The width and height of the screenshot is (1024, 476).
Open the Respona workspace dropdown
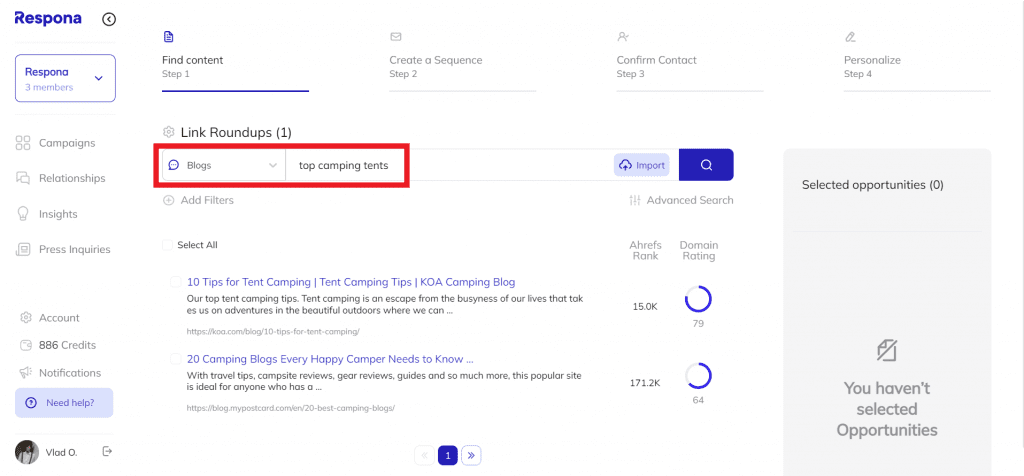pos(65,78)
